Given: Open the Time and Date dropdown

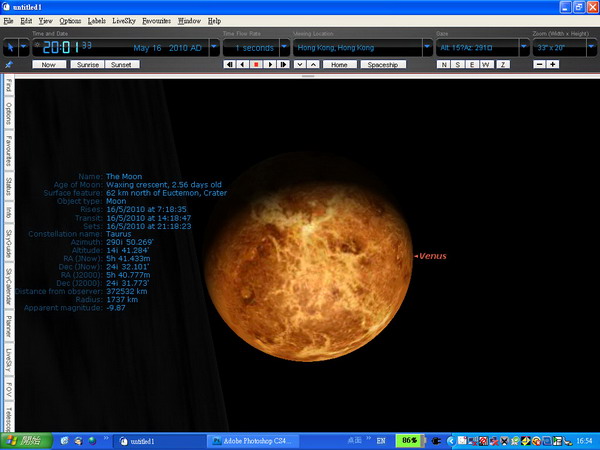Looking at the screenshot, I should [213, 47].
